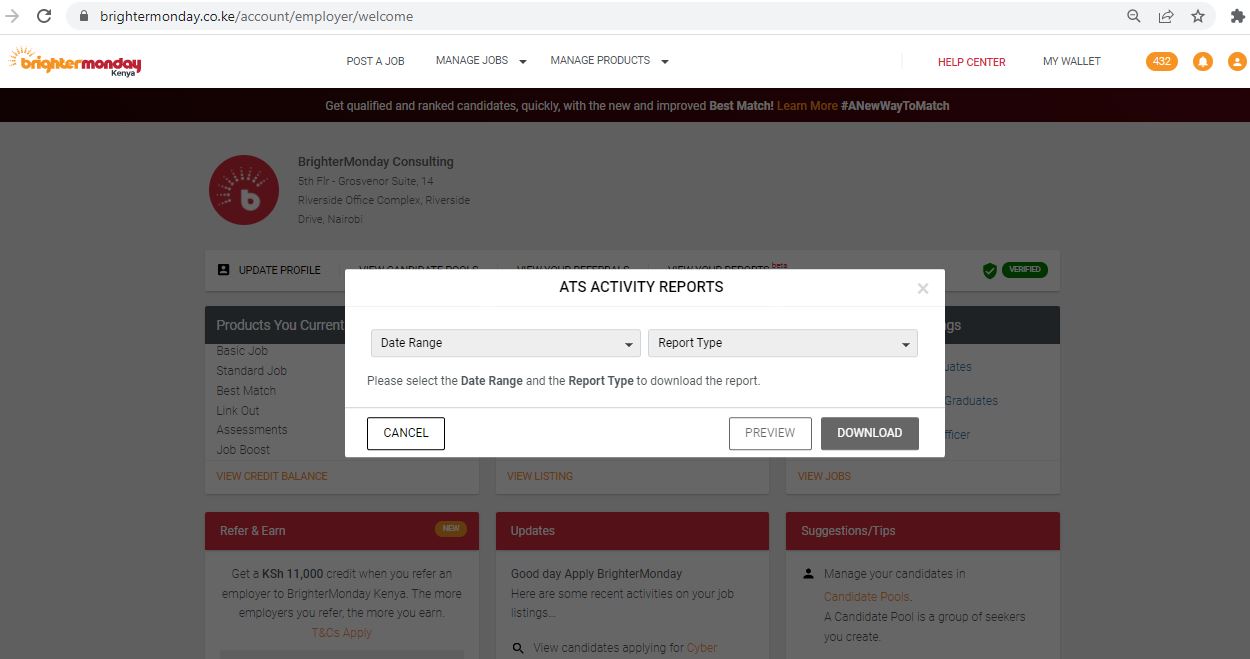Click the PREVIEW button

770,433
